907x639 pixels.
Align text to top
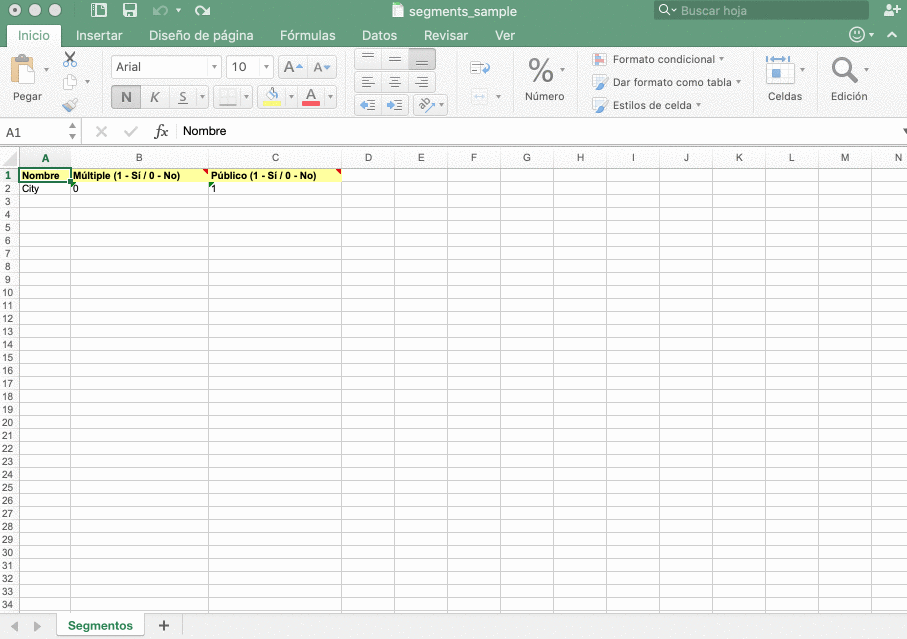368,59
